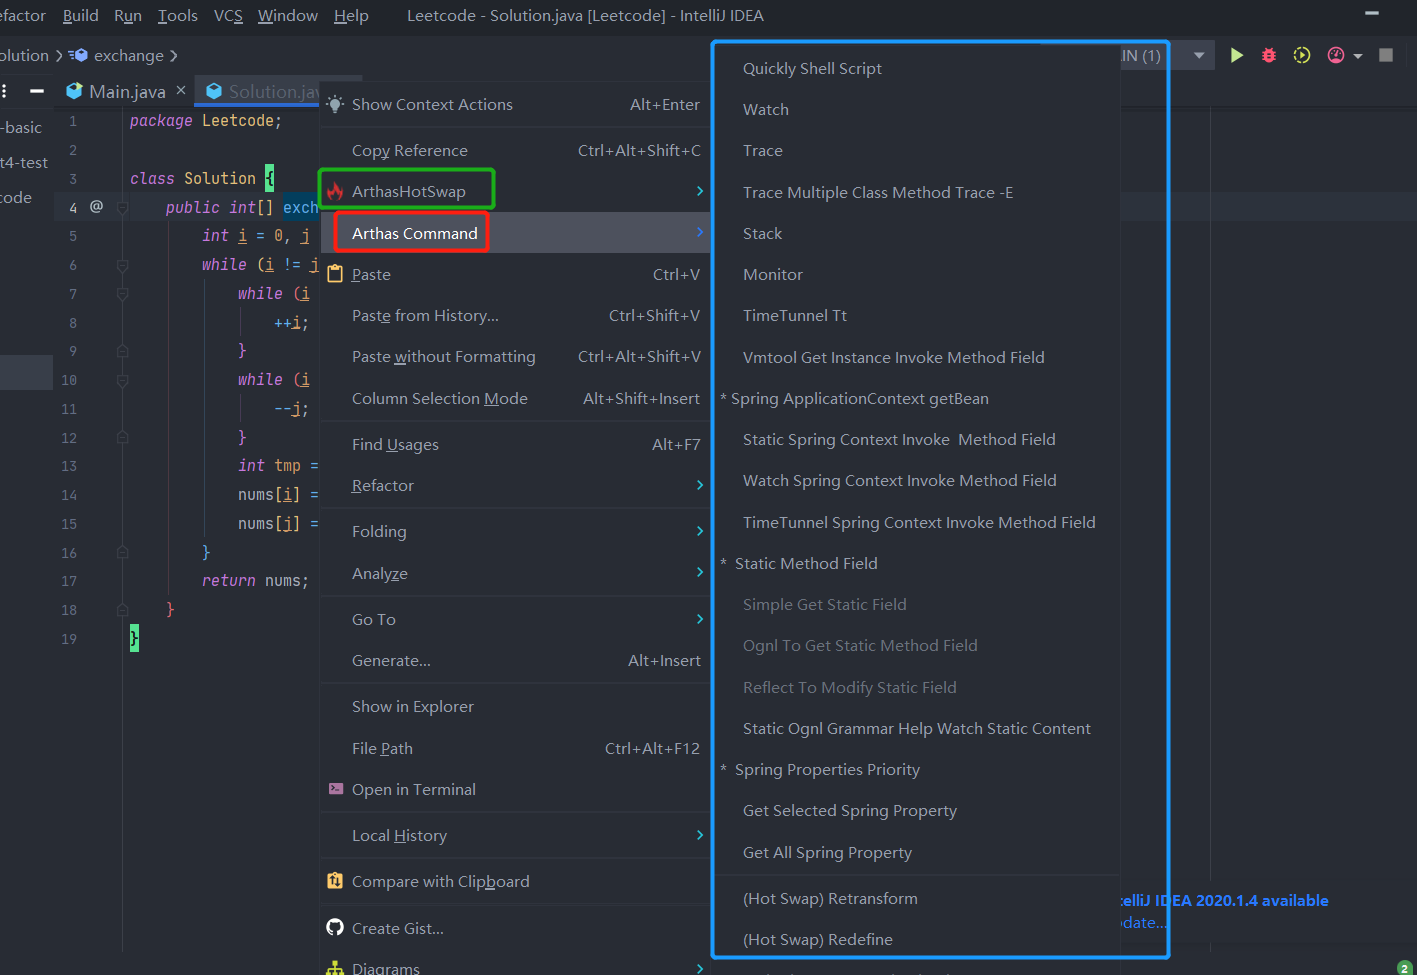Select TimeTunnel Spring Context Invoke Method Field
Viewport: 1417px width, 975px height.
point(917,522)
